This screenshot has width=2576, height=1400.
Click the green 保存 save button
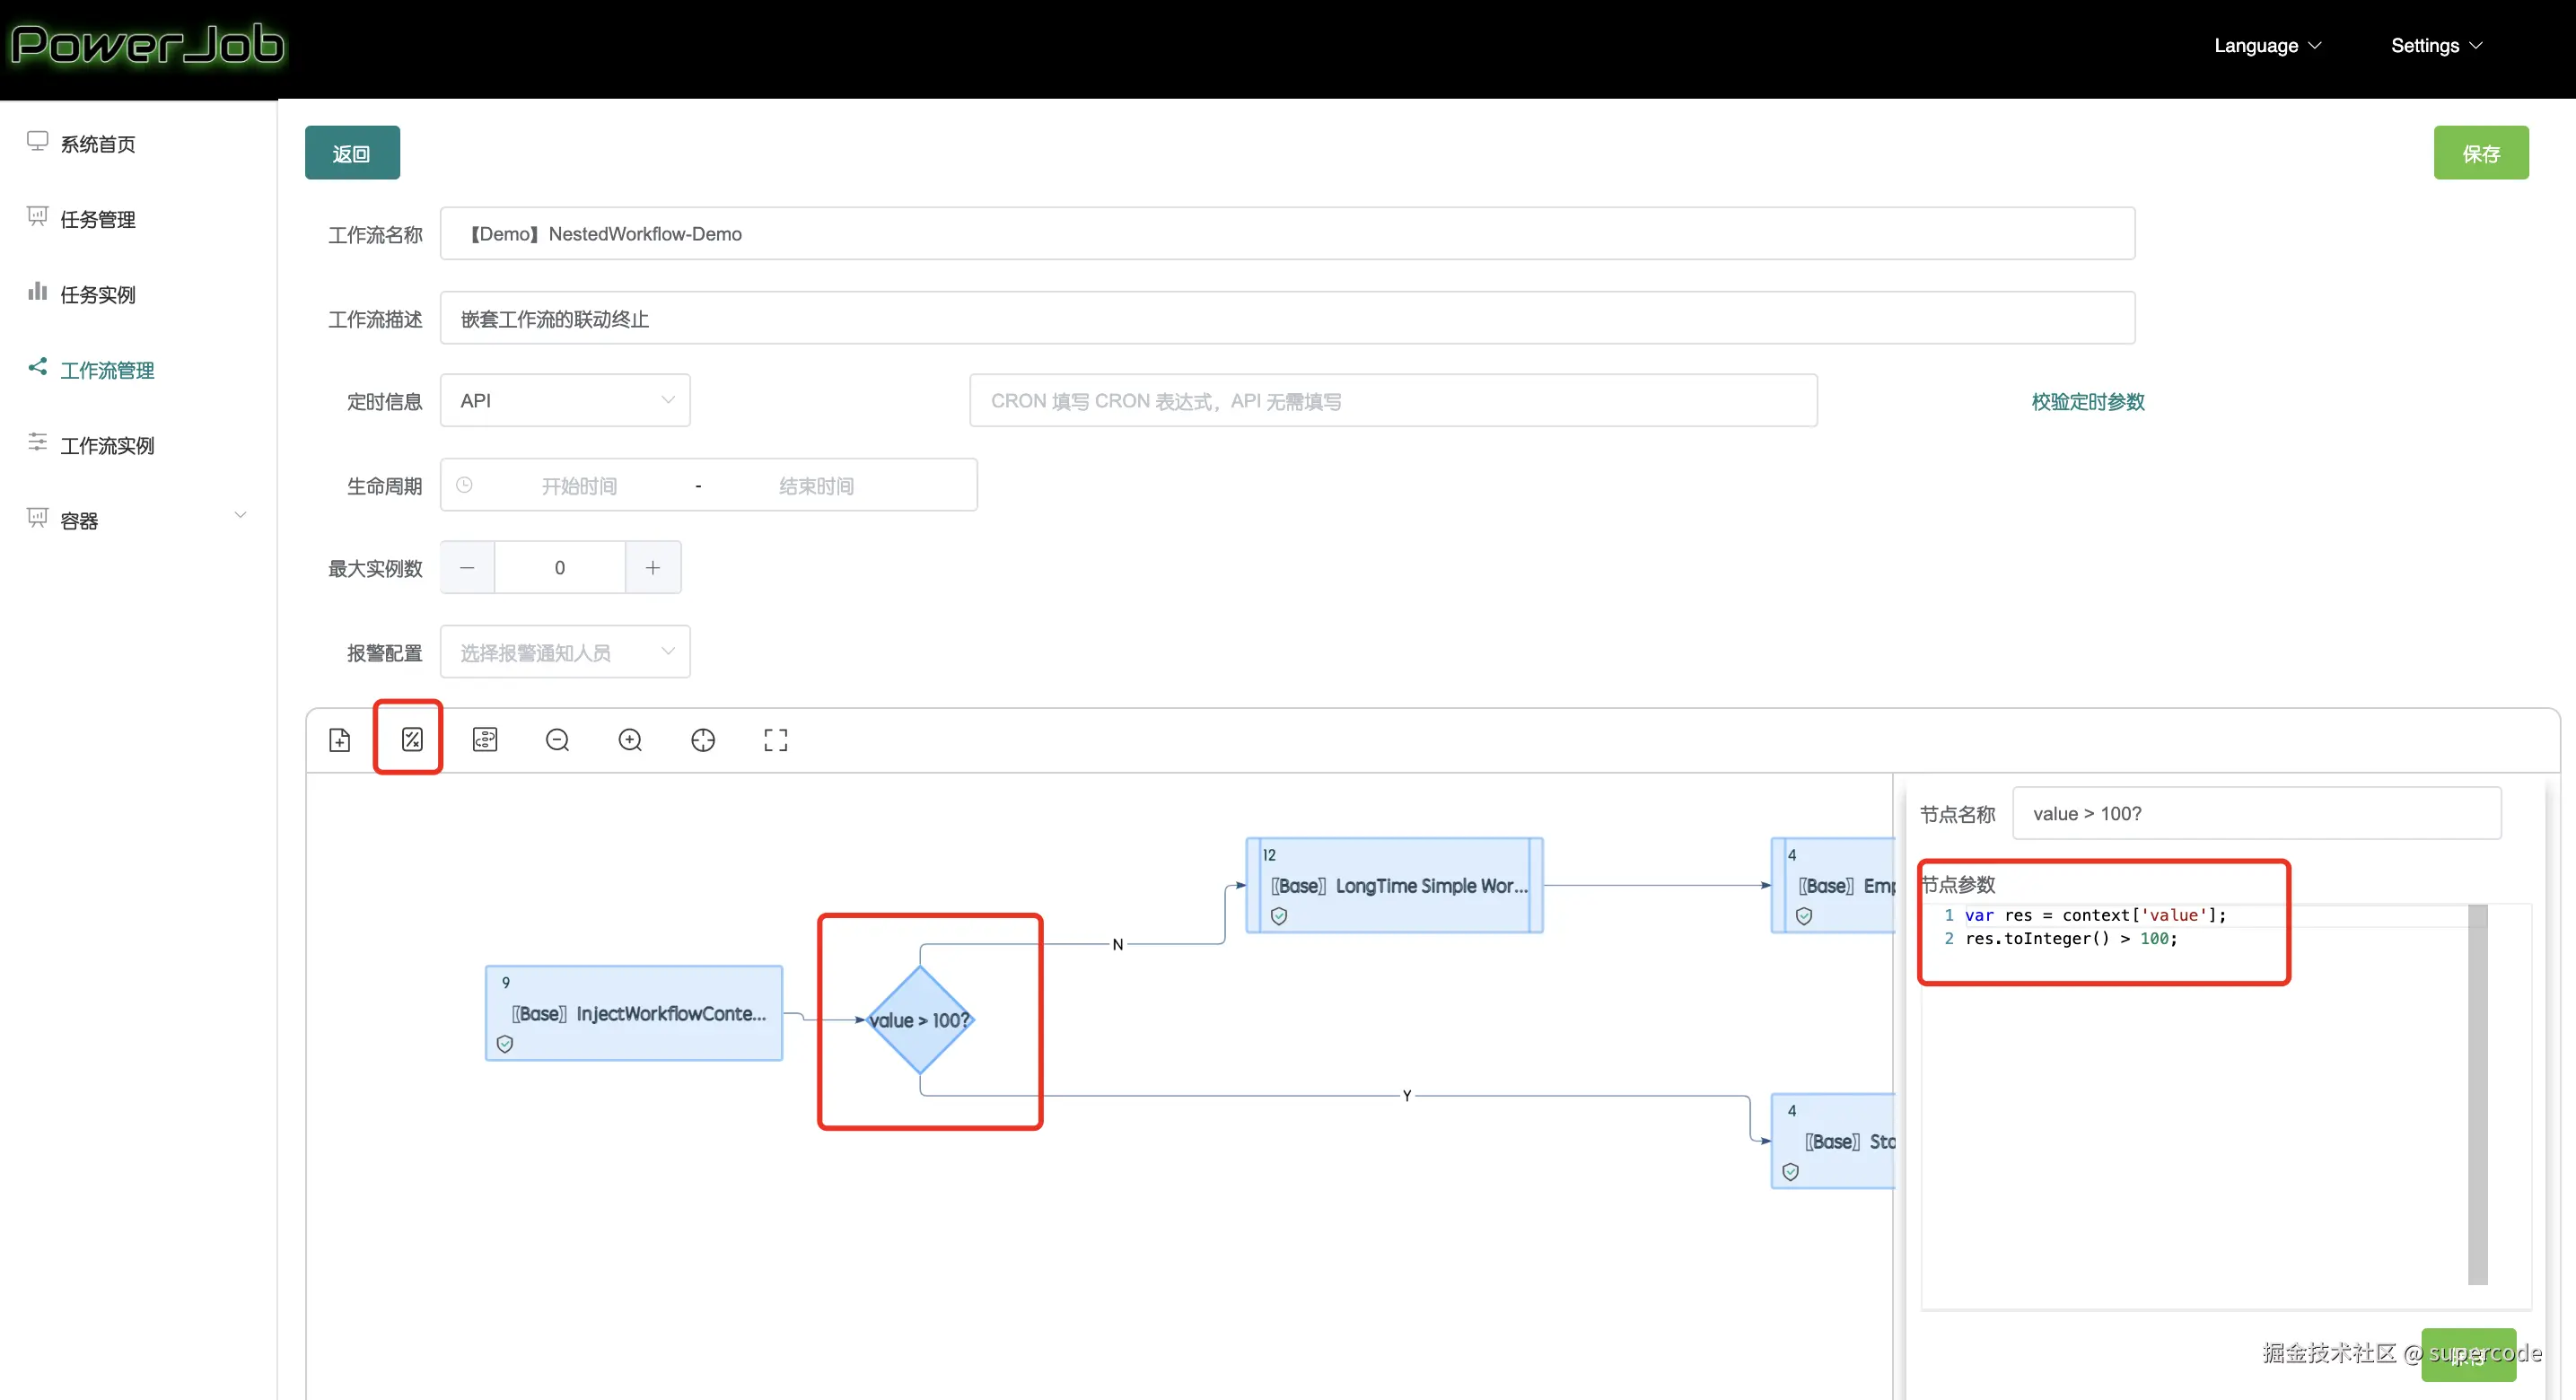2480,153
